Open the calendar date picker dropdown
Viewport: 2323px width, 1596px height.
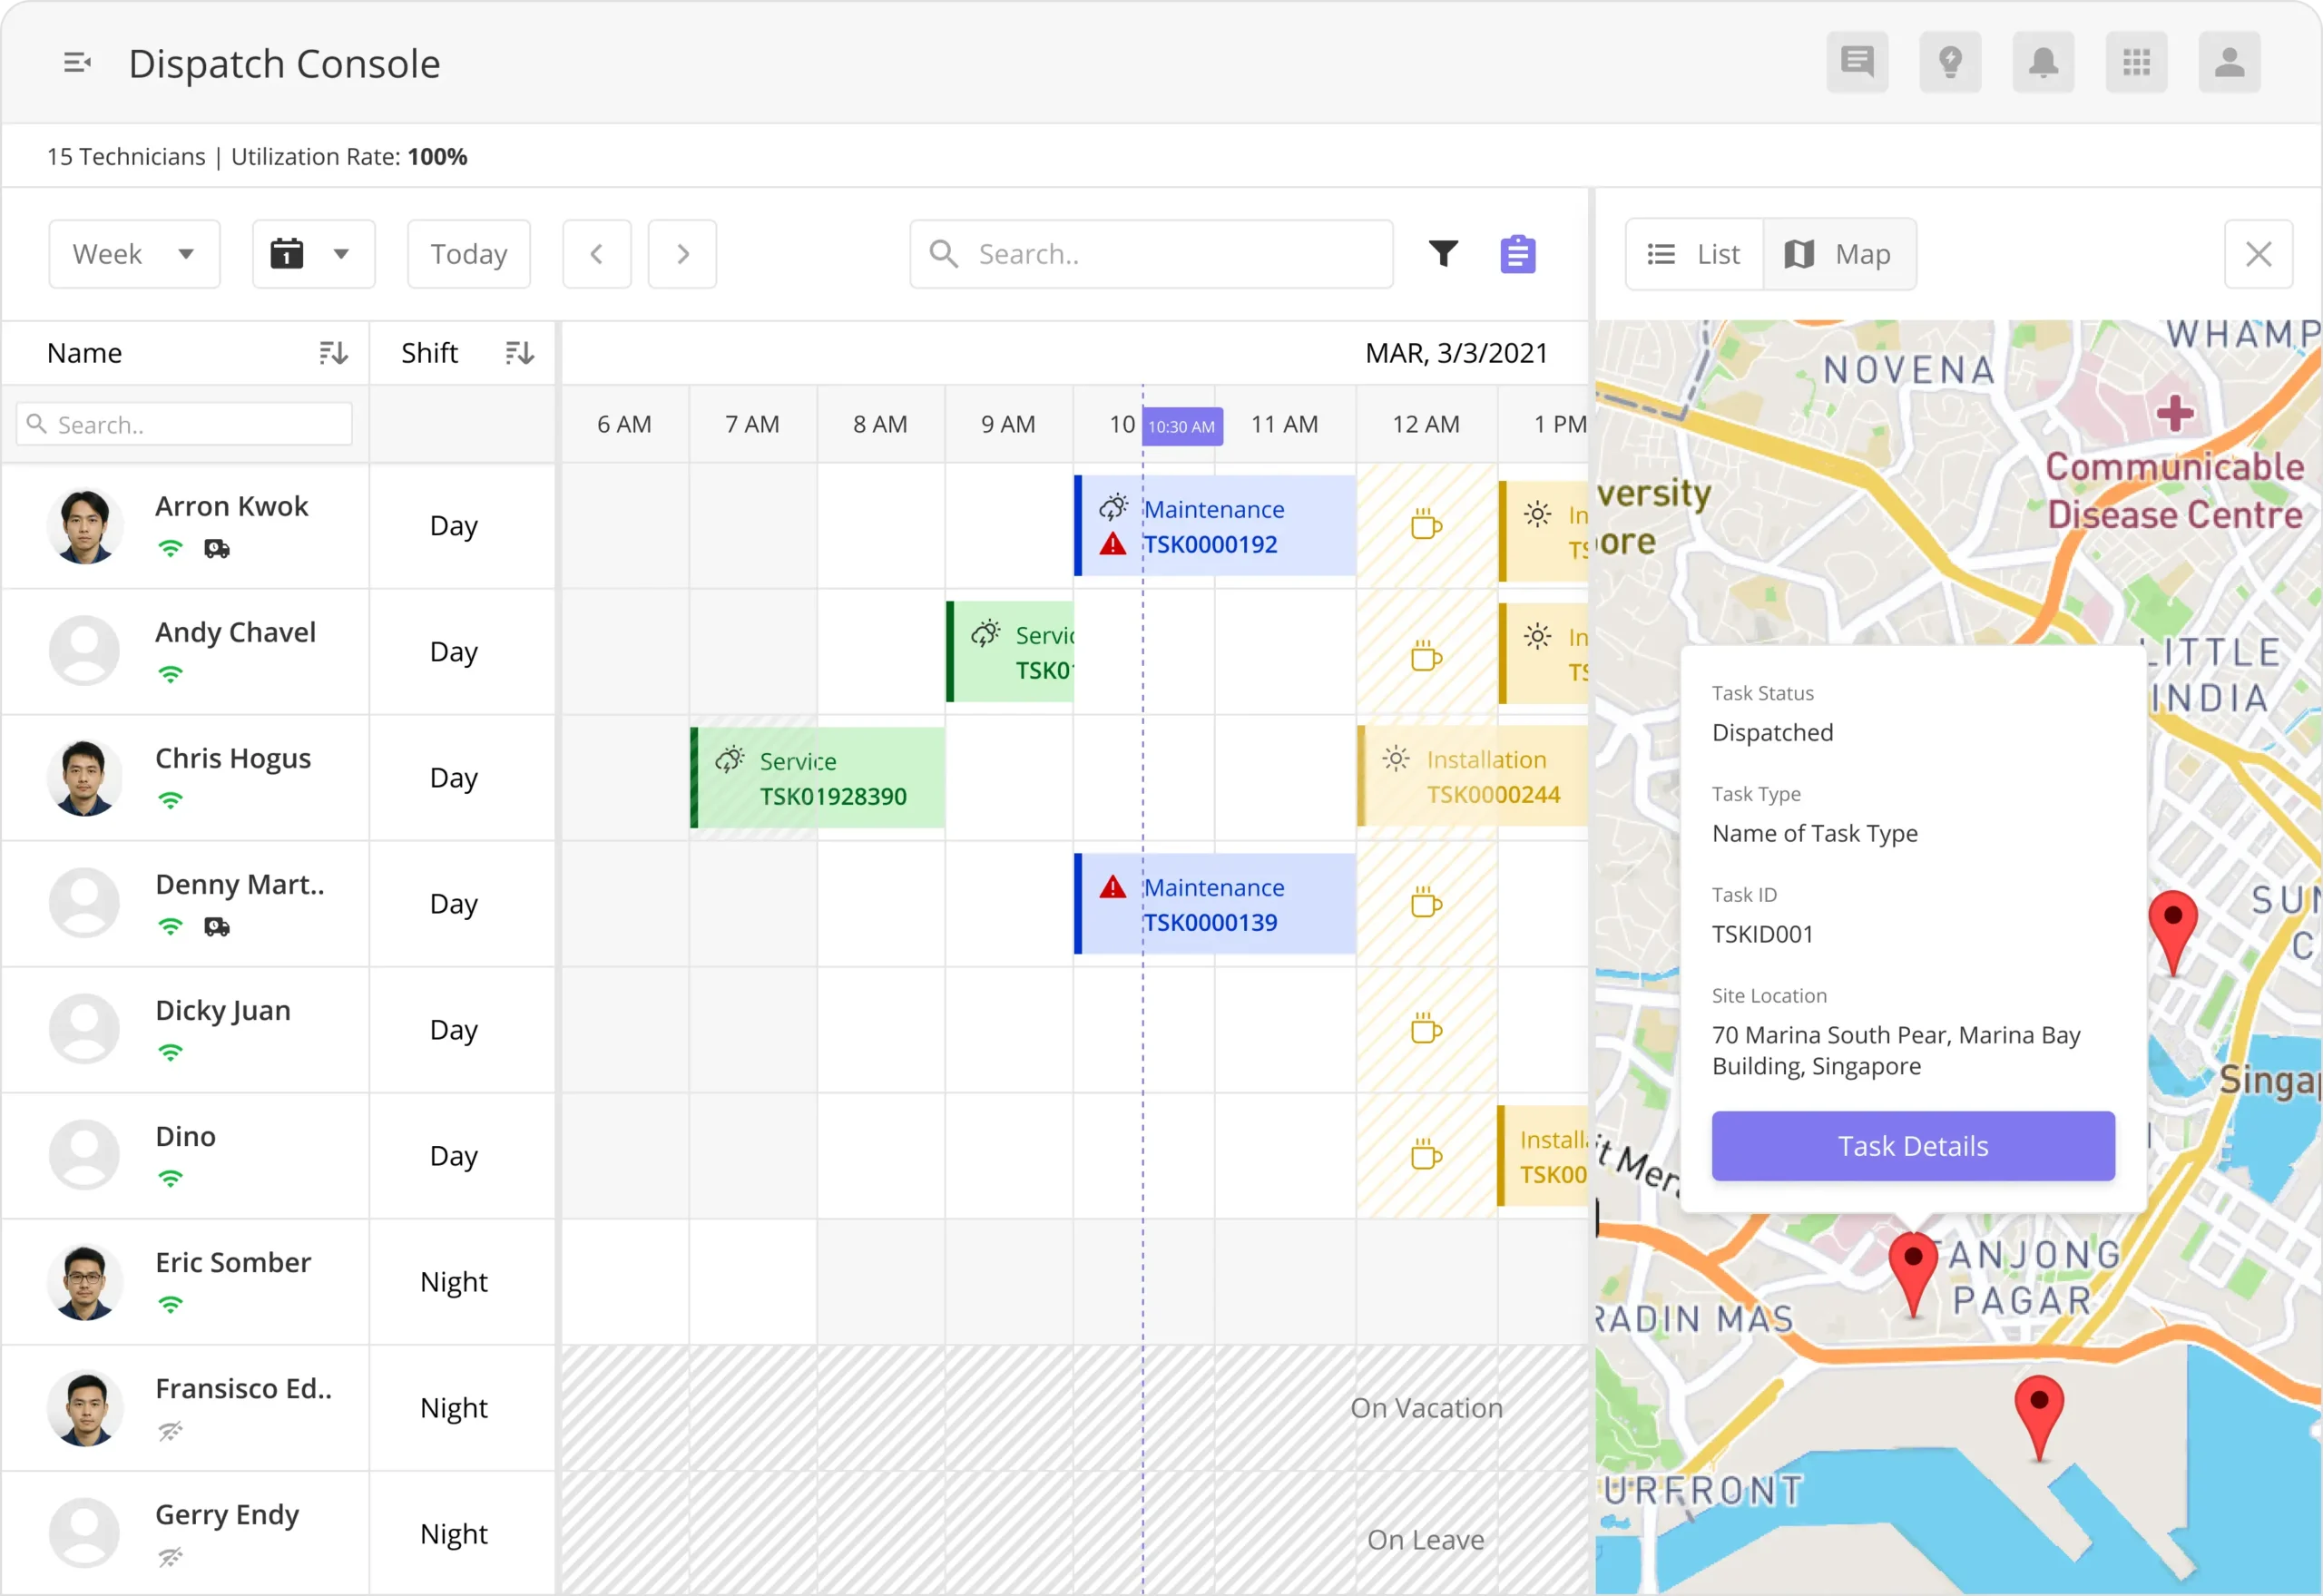point(313,254)
